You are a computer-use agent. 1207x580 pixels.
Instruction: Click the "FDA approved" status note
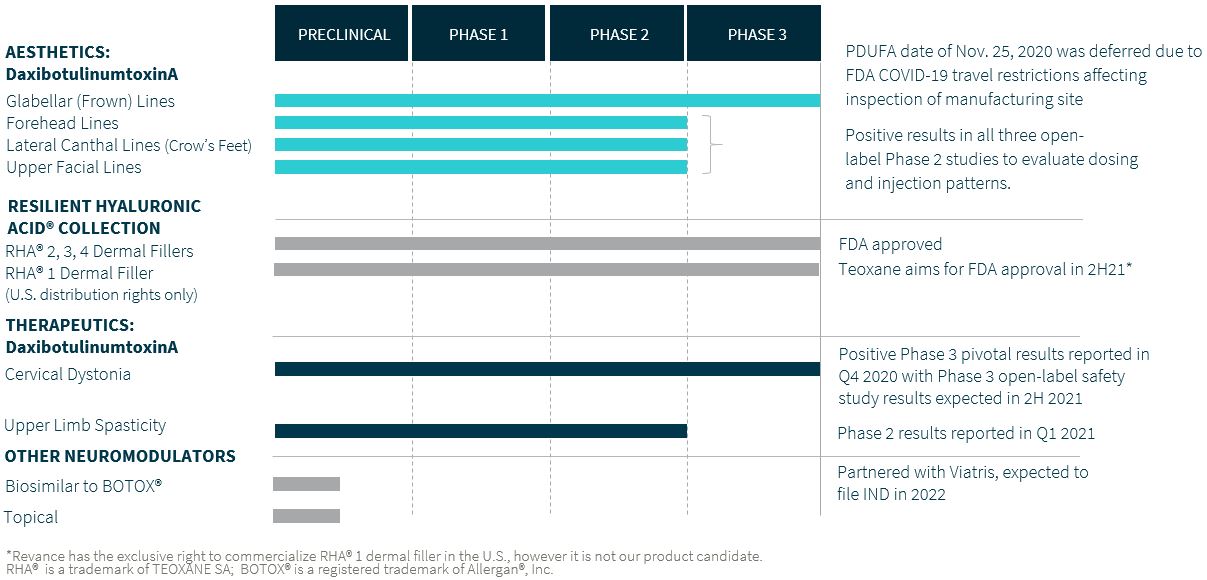(x=890, y=244)
